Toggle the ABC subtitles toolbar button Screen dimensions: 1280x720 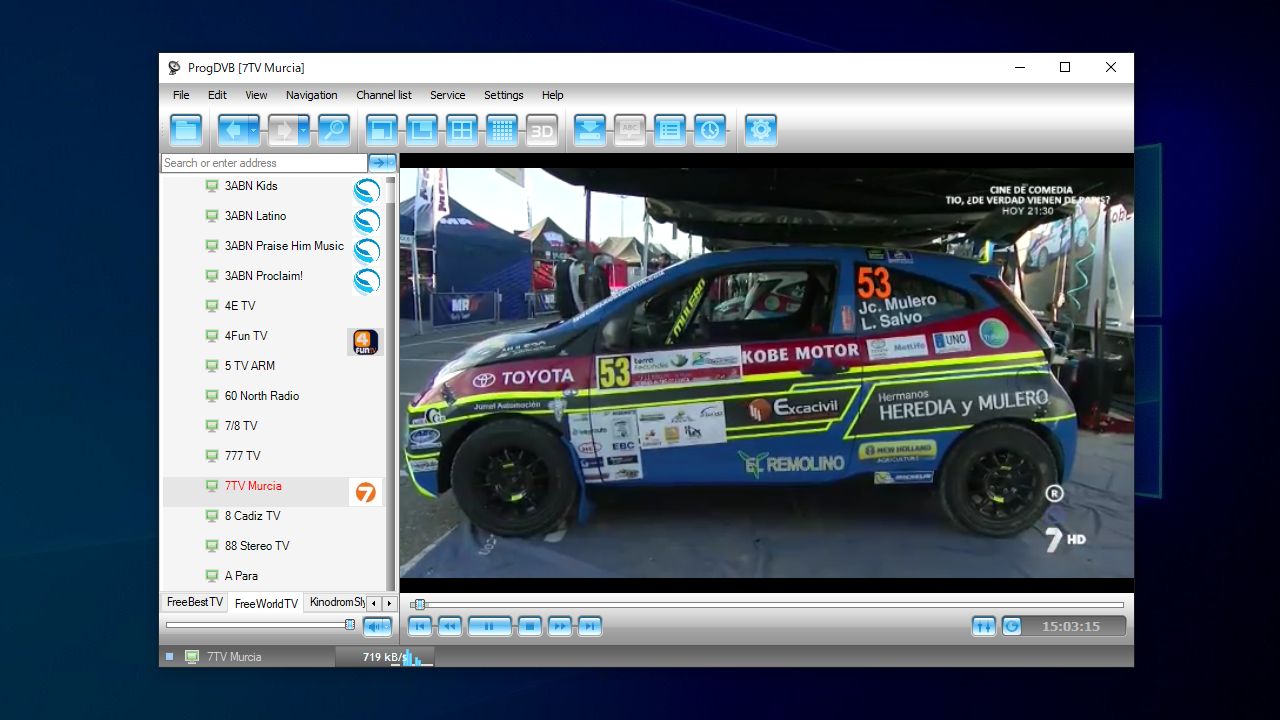(630, 130)
